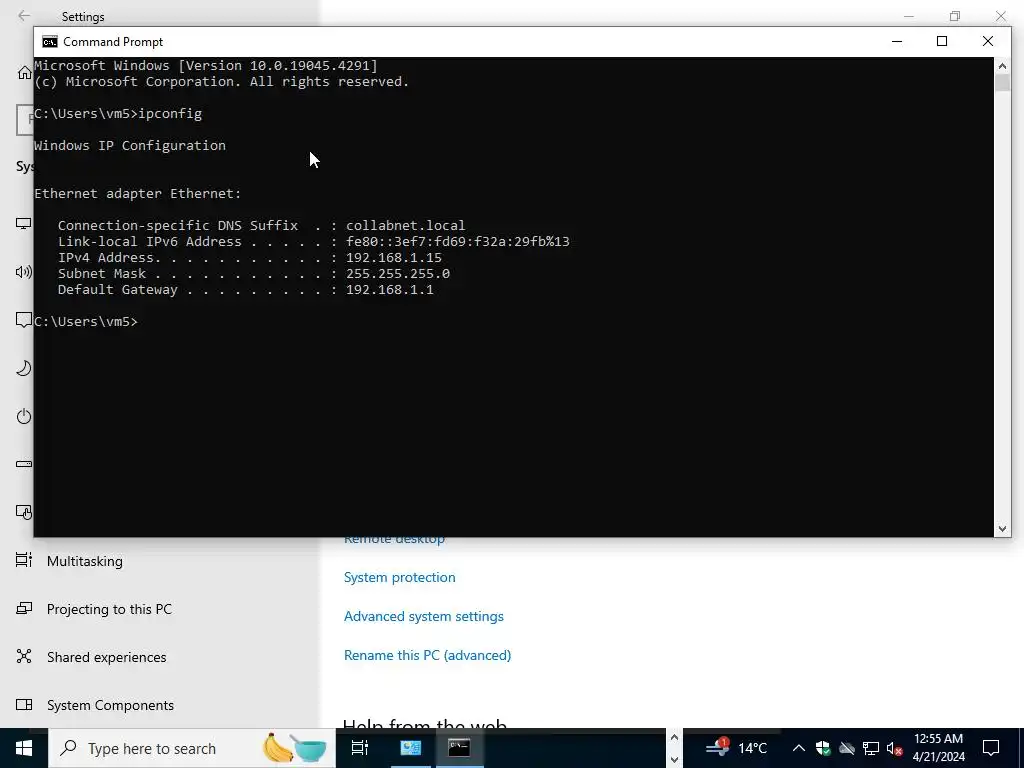Viewport: 1024px width, 768px height.
Task: Open Rename this PC (advanced) link
Action: [x=428, y=655]
